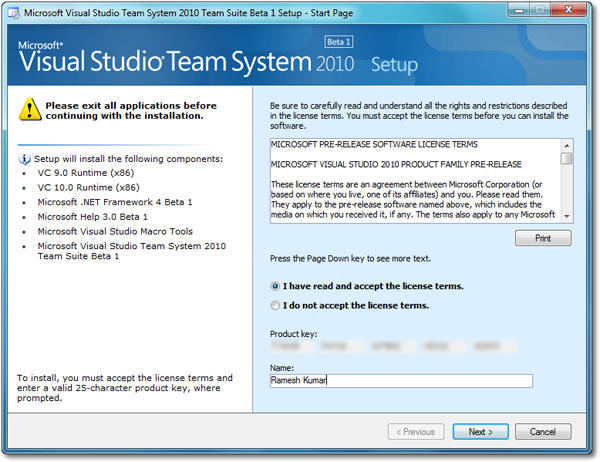Click 'VC 9.0 Runtime (x86)' component
This screenshot has height=462, width=600.
[x=86, y=173]
